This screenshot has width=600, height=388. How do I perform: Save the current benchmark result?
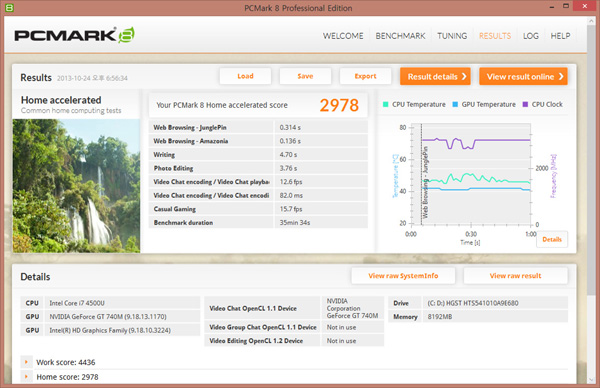(x=305, y=76)
